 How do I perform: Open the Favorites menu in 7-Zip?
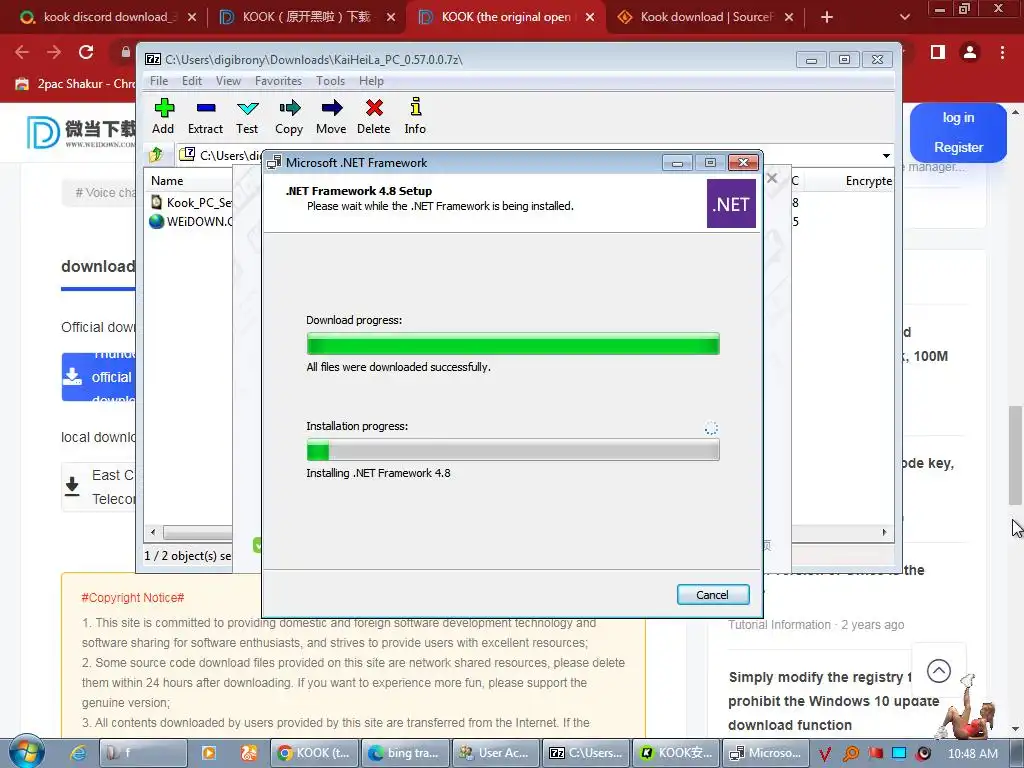(278, 81)
